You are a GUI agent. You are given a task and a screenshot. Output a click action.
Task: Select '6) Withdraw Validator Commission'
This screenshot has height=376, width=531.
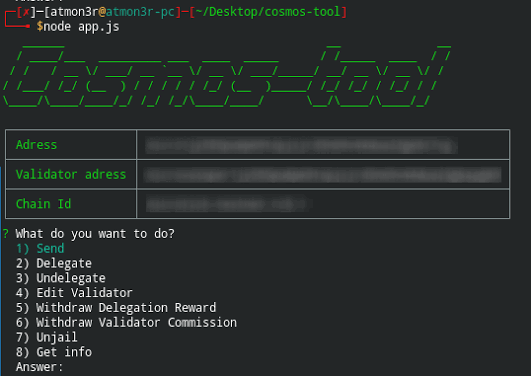(x=126, y=322)
